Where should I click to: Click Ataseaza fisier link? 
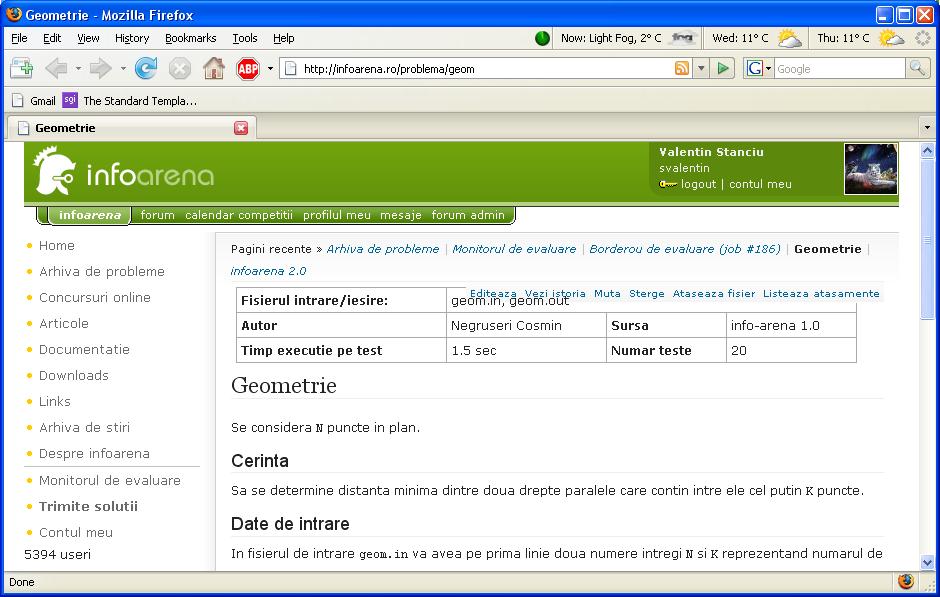[x=714, y=293]
